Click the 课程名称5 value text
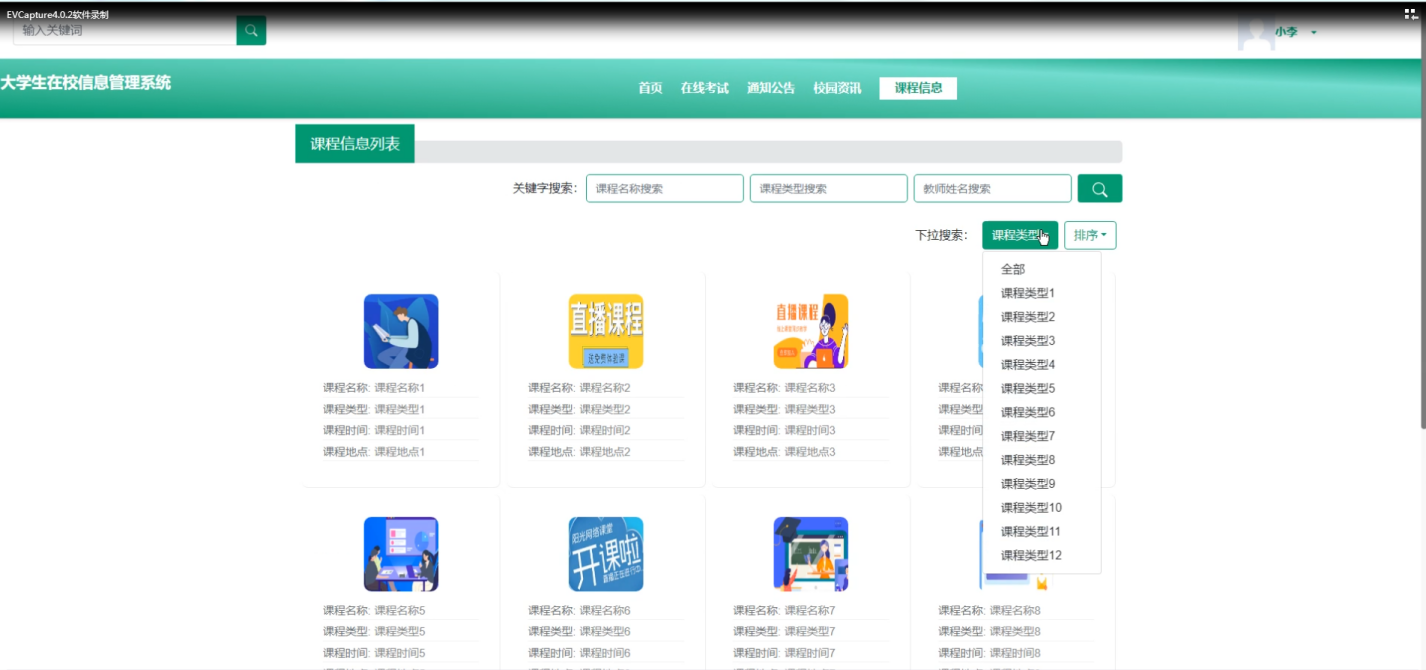1426x670 pixels. (400, 611)
